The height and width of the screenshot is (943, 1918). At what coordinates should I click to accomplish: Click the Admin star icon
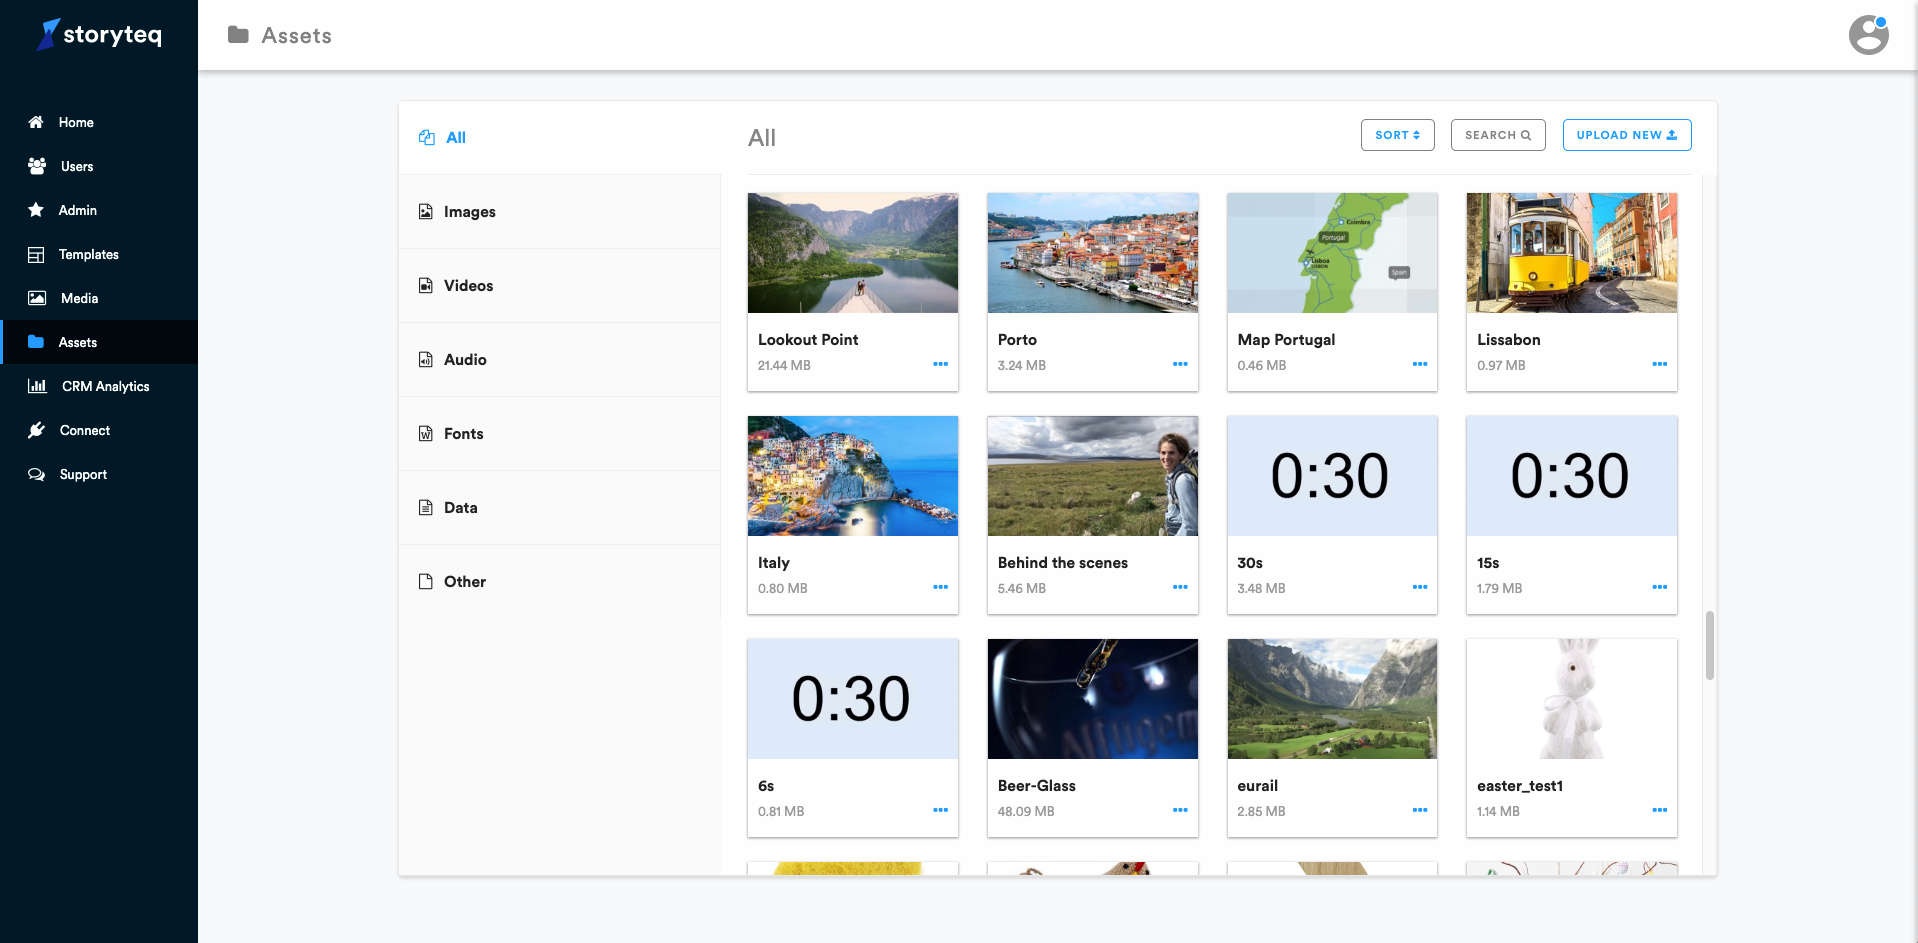pyautogui.click(x=36, y=210)
